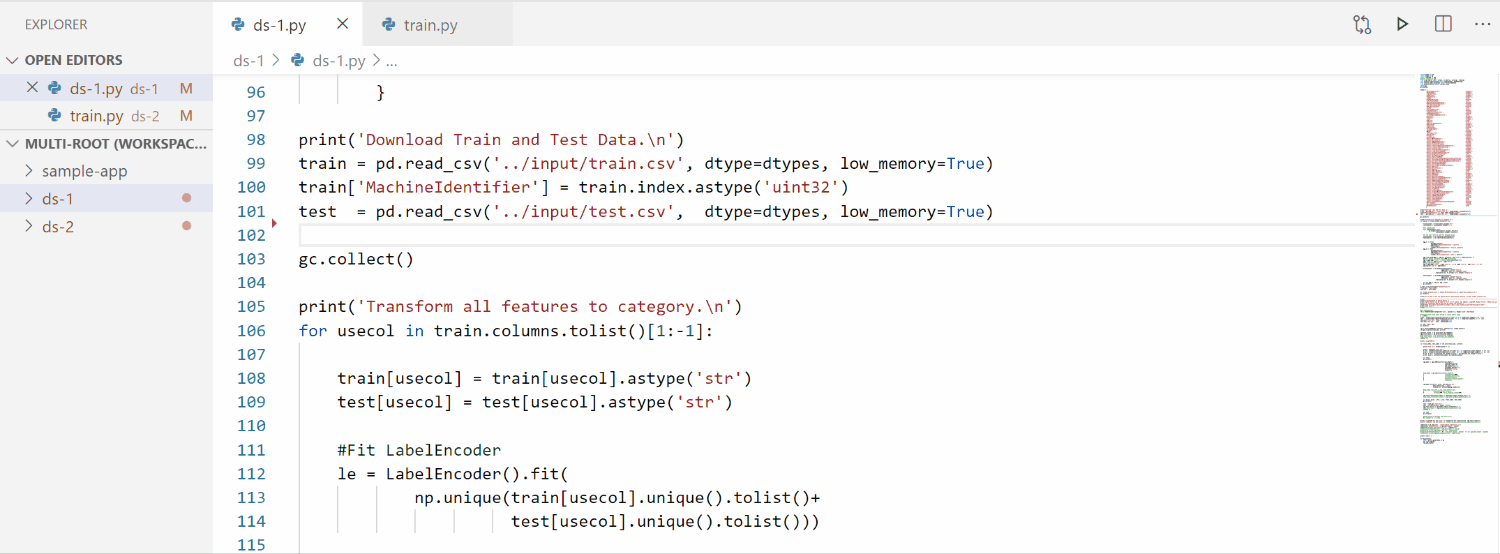Screen dimensions: 1500x554
Task: Click the ds-1 breadcrumb segment
Action: [248, 60]
